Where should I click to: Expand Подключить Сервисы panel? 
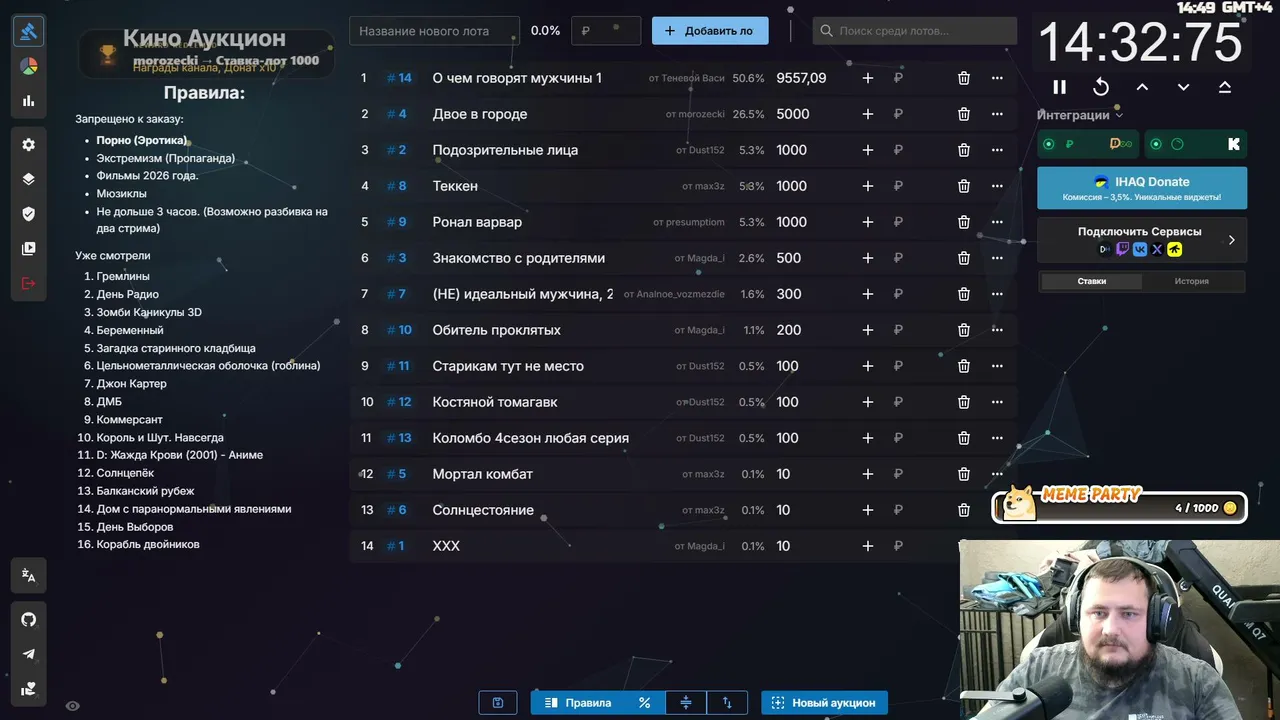pos(1142,240)
